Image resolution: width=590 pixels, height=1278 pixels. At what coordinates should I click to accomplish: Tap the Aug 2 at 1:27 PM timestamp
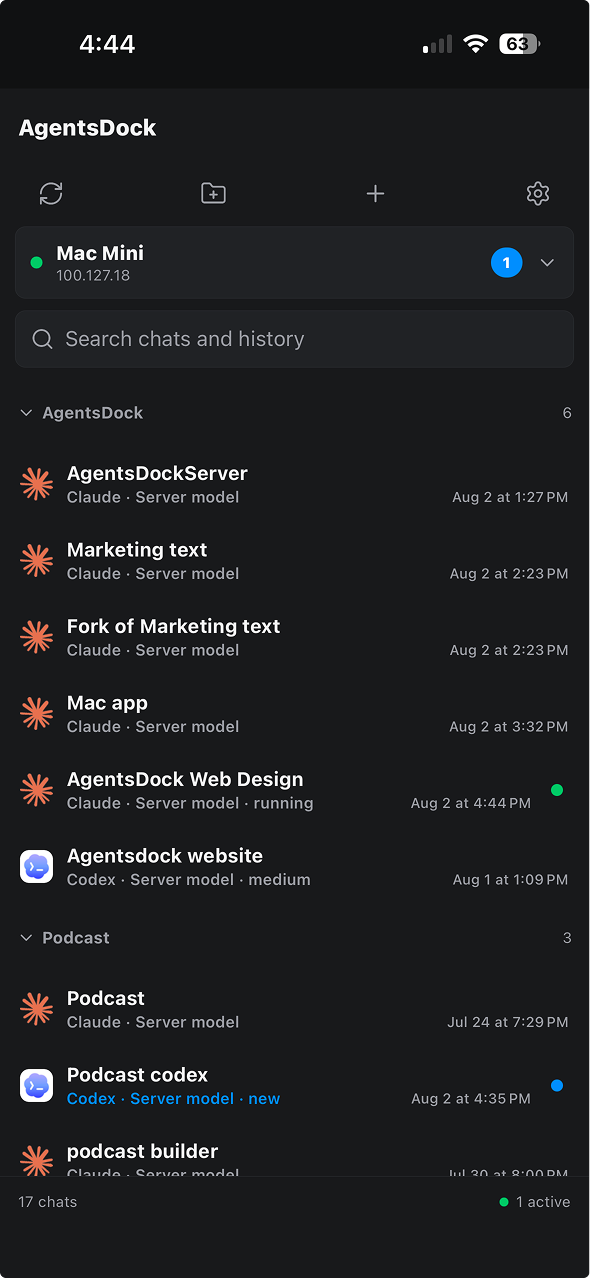point(510,497)
